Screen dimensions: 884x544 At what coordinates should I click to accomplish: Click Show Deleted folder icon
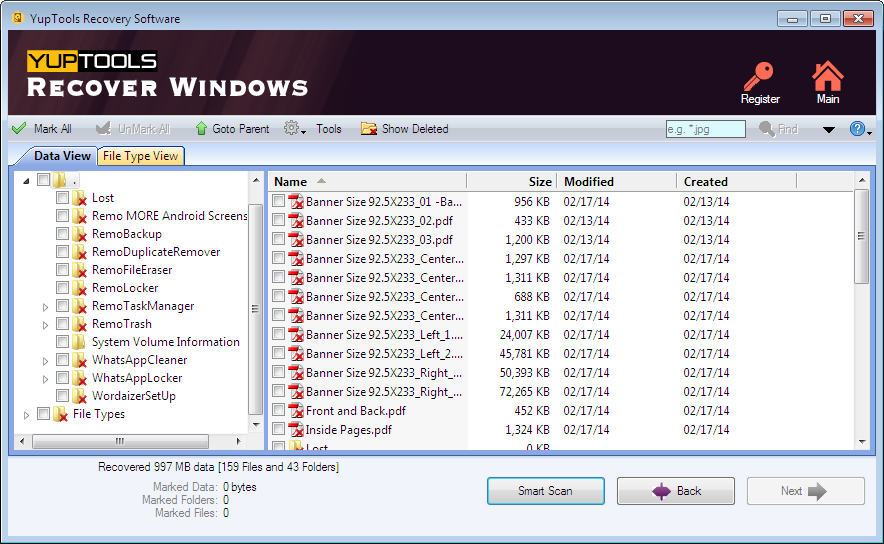tap(369, 129)
